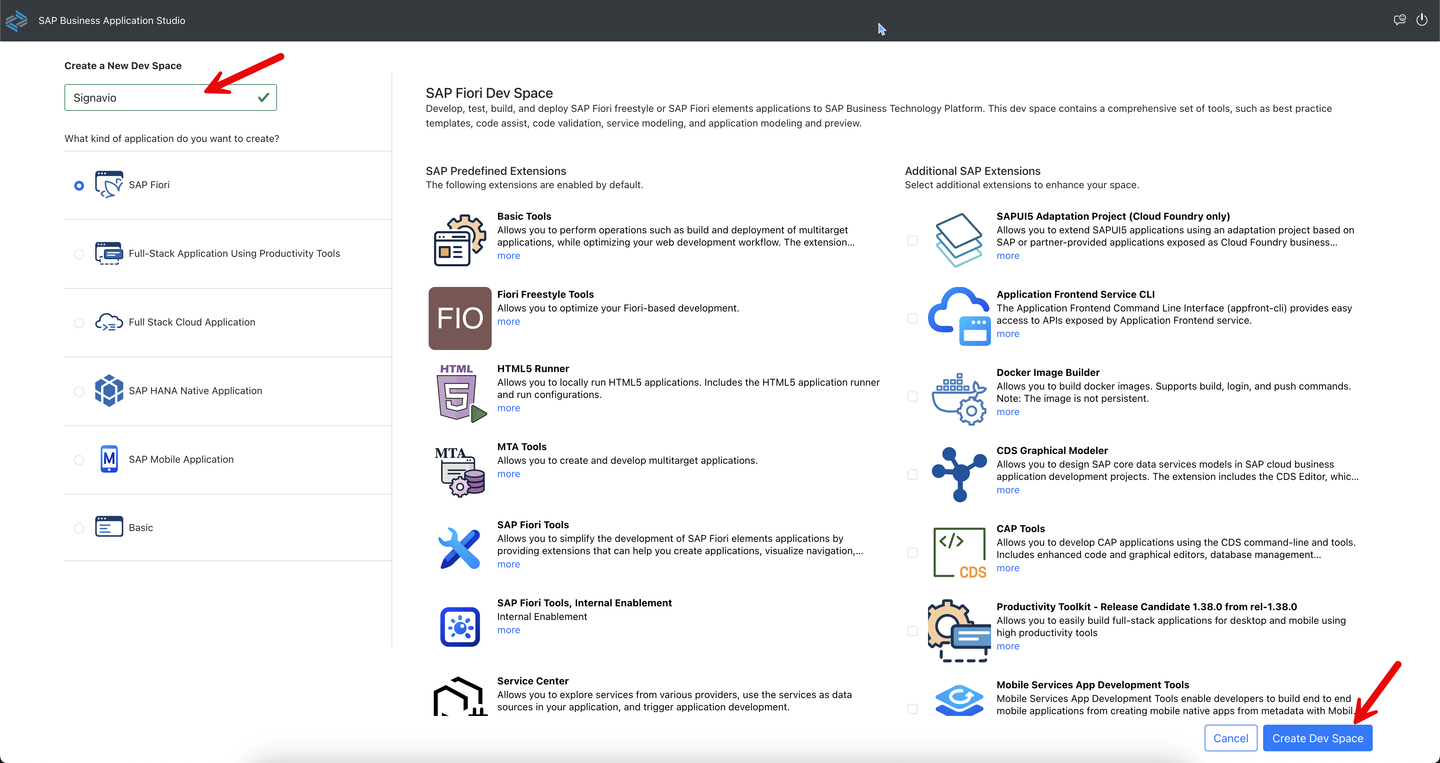Click the "Docker Image Builder" extension title
This screenshot has width=1440, height=763.
tap(1048, 373)
